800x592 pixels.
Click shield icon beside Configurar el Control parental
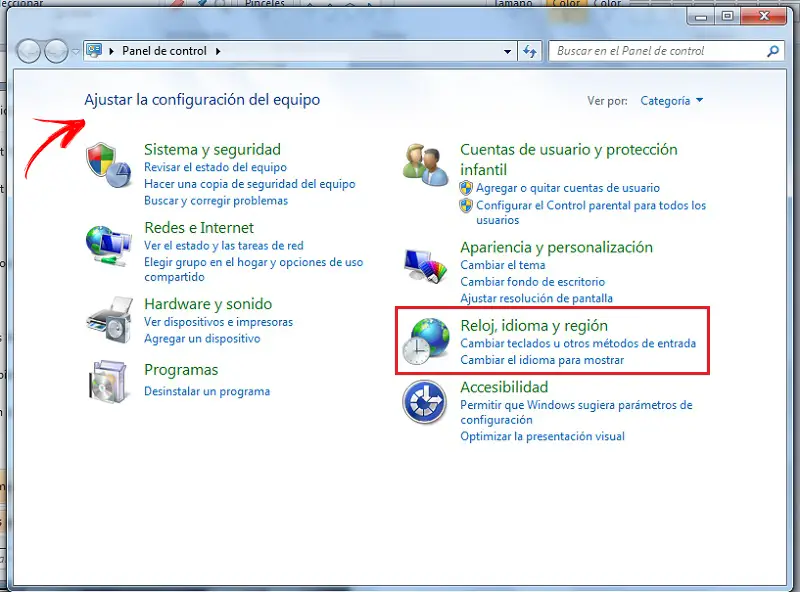pos(466,206)
